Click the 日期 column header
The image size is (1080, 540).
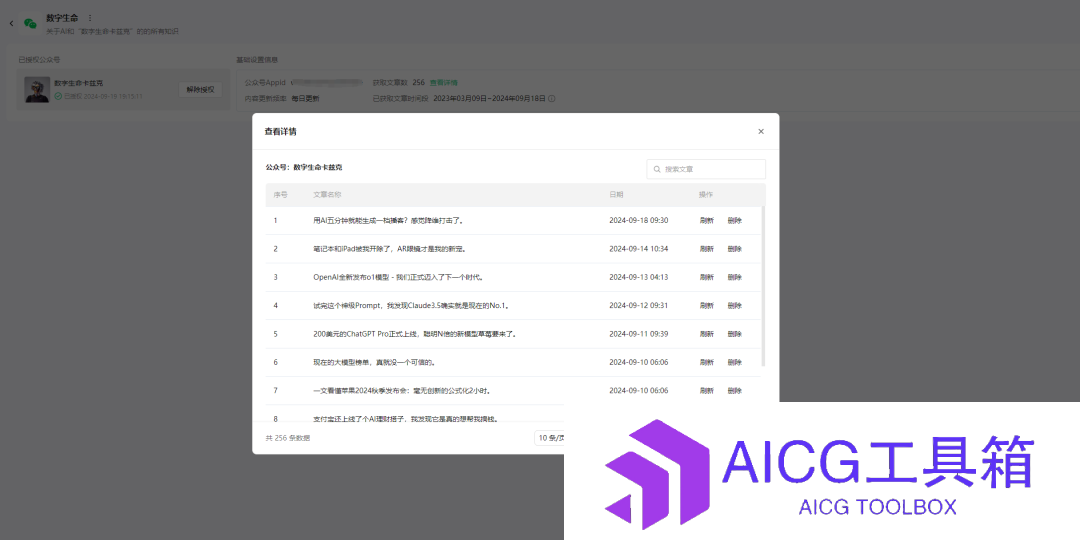click(x=616, y=195)
